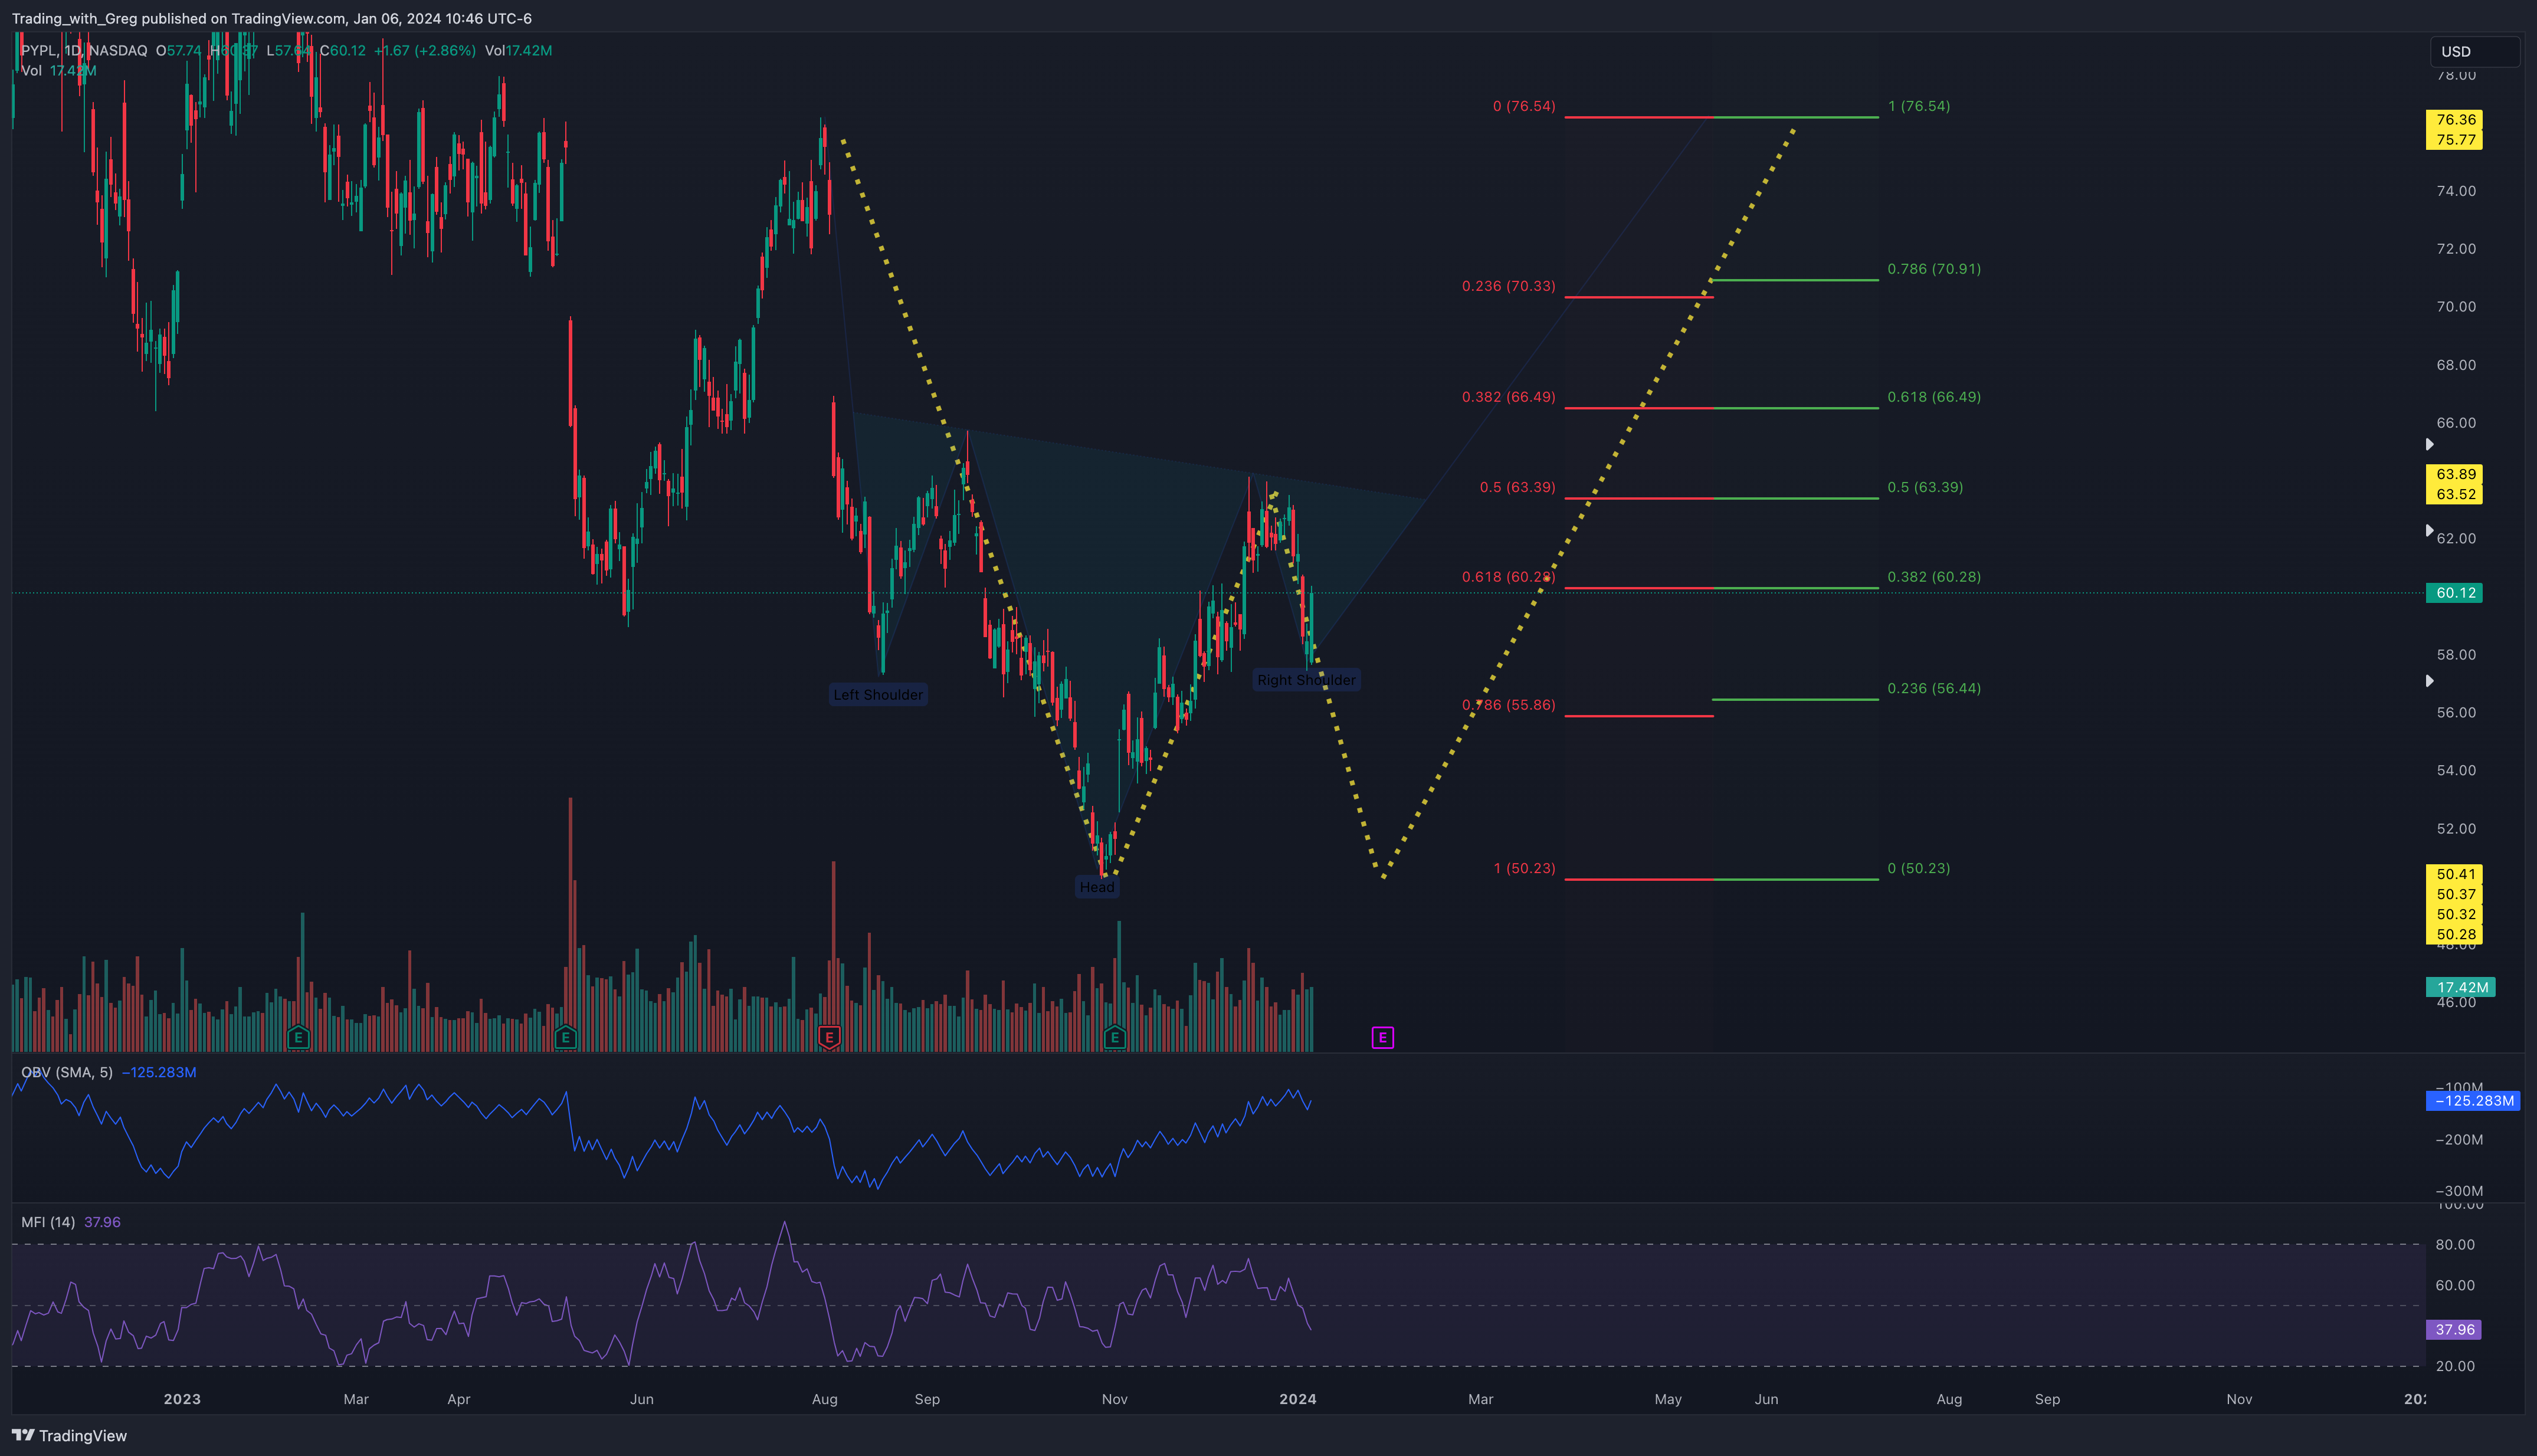Click the green 0.382 (60.28) Fibonacci label
The image size is (2537, 1456).
1934,577
